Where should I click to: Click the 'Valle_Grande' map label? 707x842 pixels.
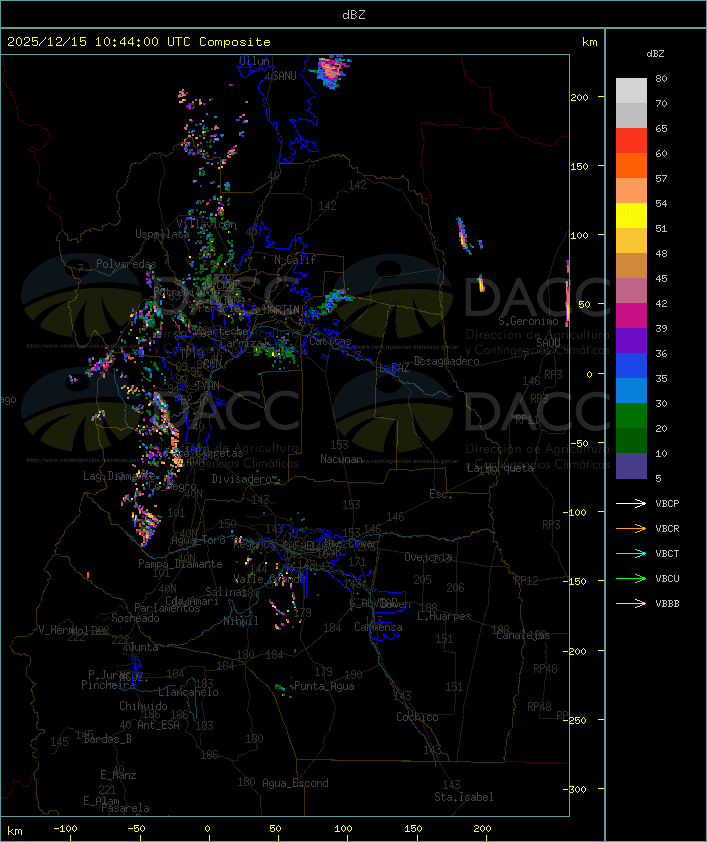click(x=269, y=579)
